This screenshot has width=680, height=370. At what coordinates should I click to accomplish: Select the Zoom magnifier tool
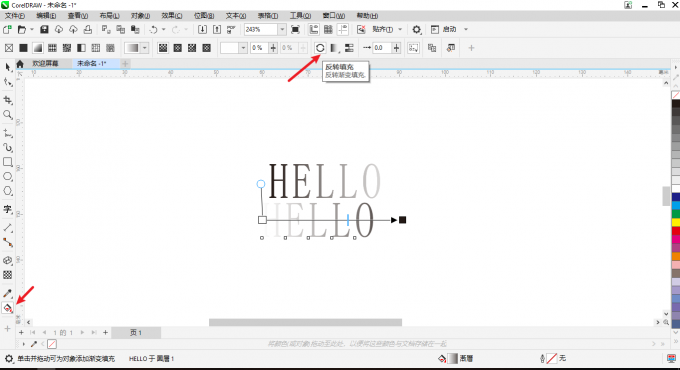coord(8,115)
